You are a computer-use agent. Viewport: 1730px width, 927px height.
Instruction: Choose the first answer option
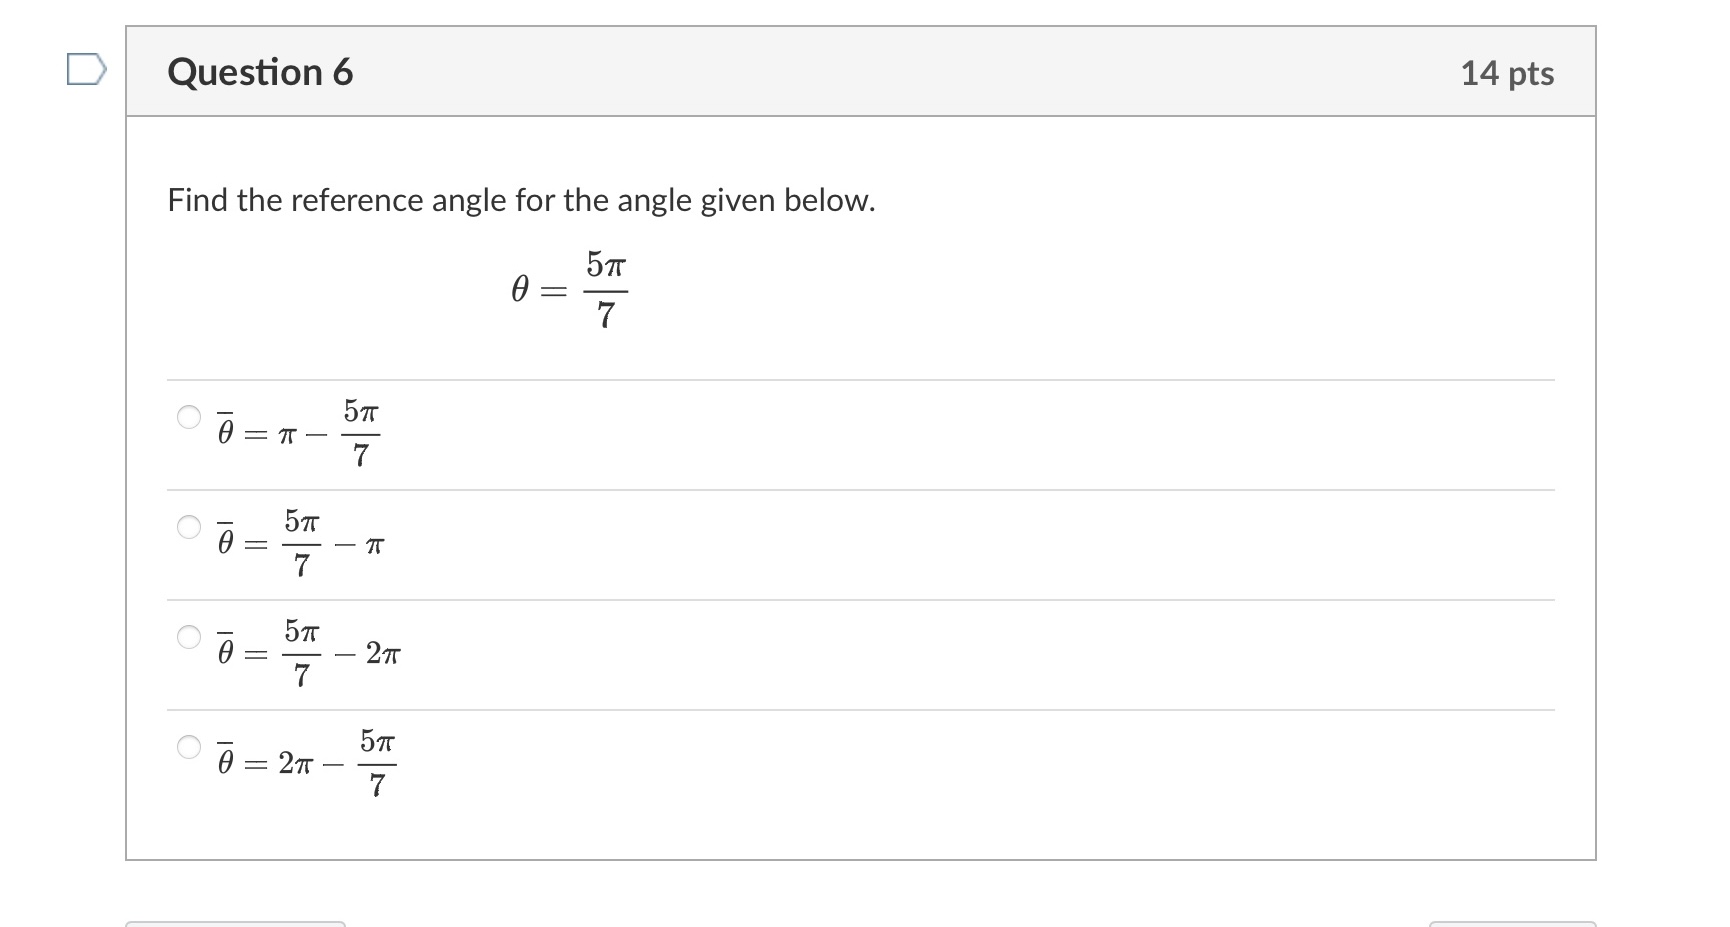[x=190, y=419]
